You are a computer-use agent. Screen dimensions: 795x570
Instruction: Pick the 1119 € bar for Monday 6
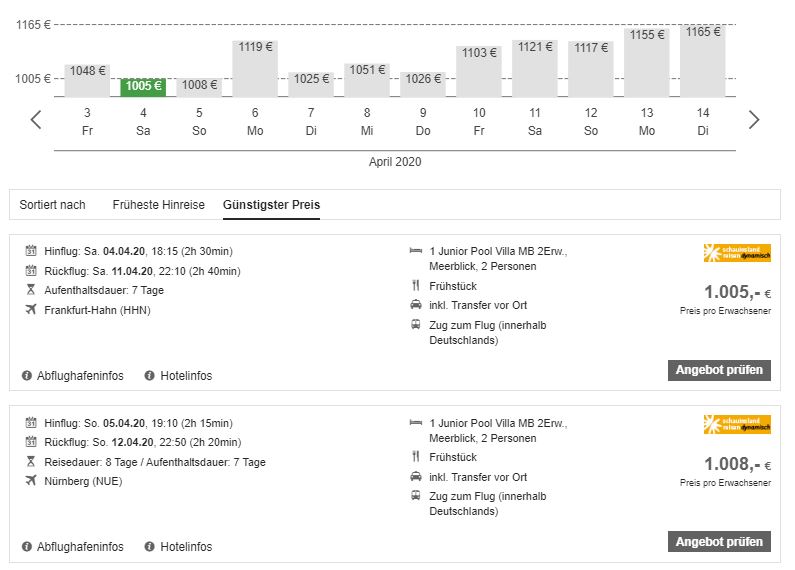click(255, 68)
